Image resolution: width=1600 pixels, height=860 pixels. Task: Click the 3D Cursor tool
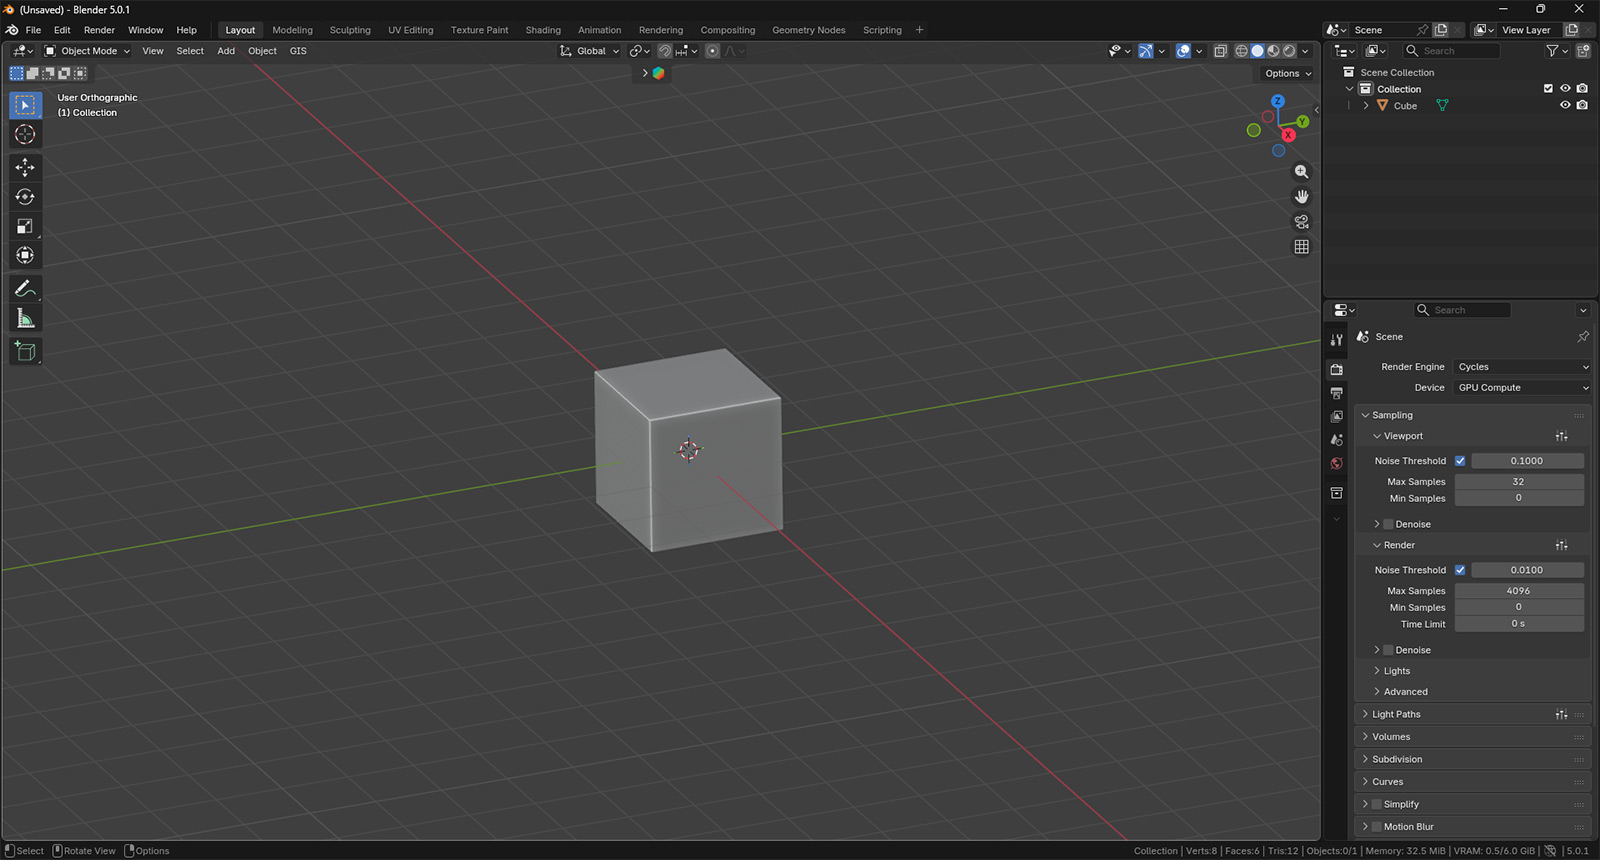pos(25,135)
